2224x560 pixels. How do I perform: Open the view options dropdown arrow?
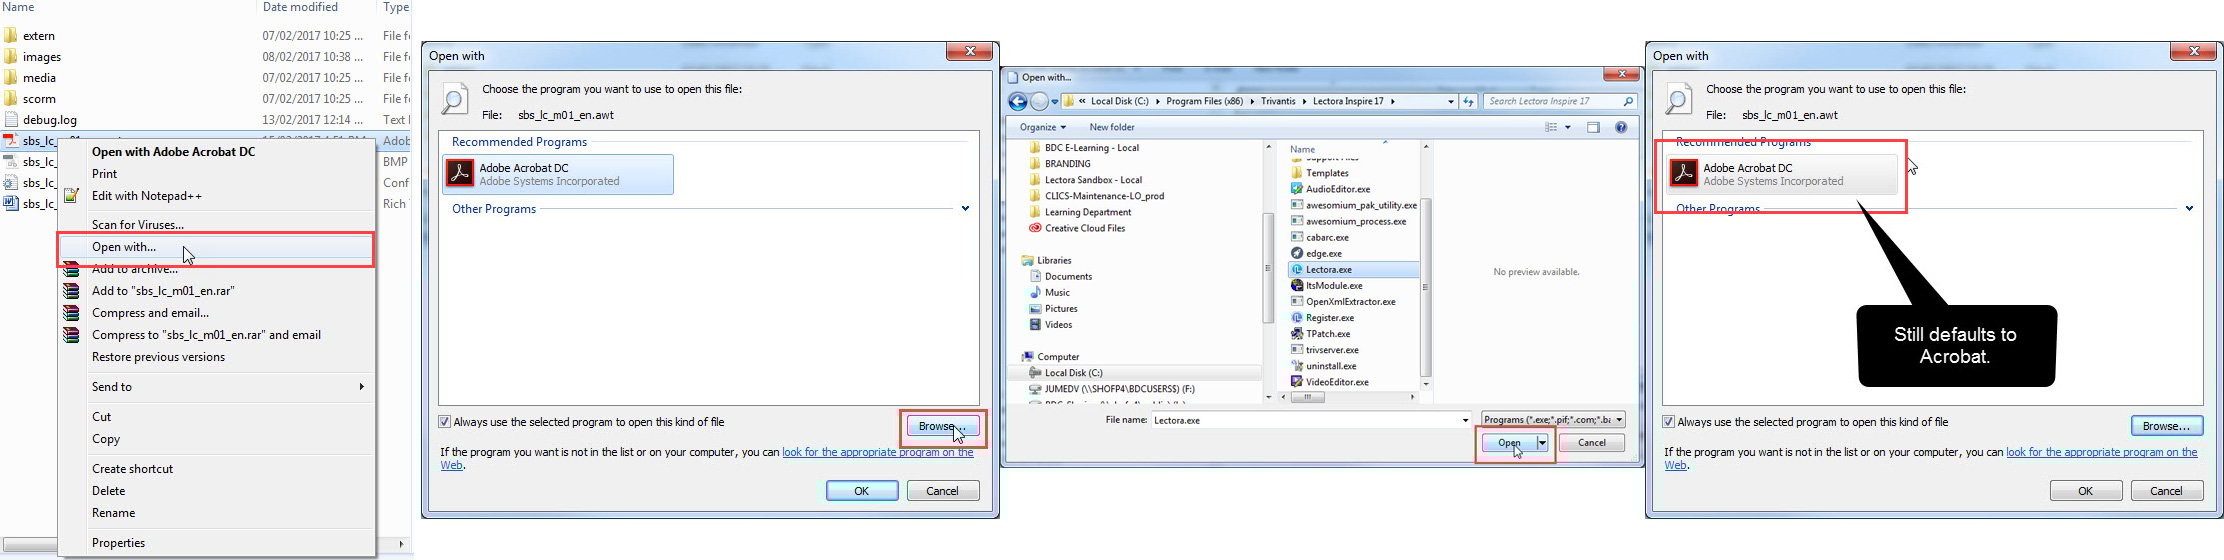tap(1567, 127)
